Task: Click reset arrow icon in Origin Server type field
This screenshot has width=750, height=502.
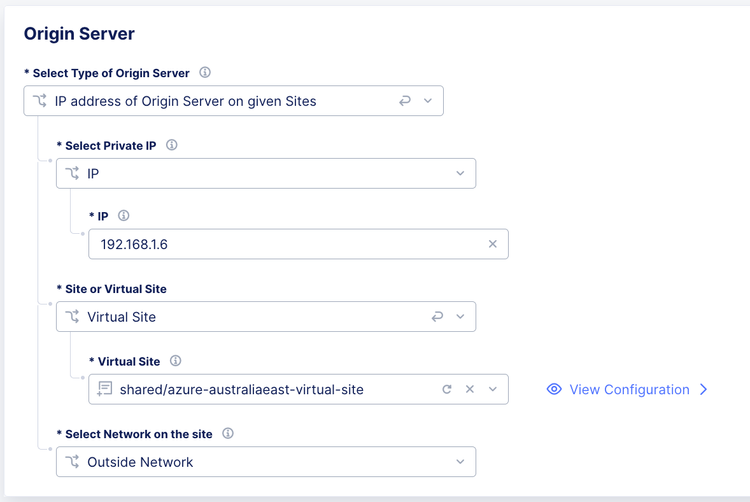Action: pos(405,101)
